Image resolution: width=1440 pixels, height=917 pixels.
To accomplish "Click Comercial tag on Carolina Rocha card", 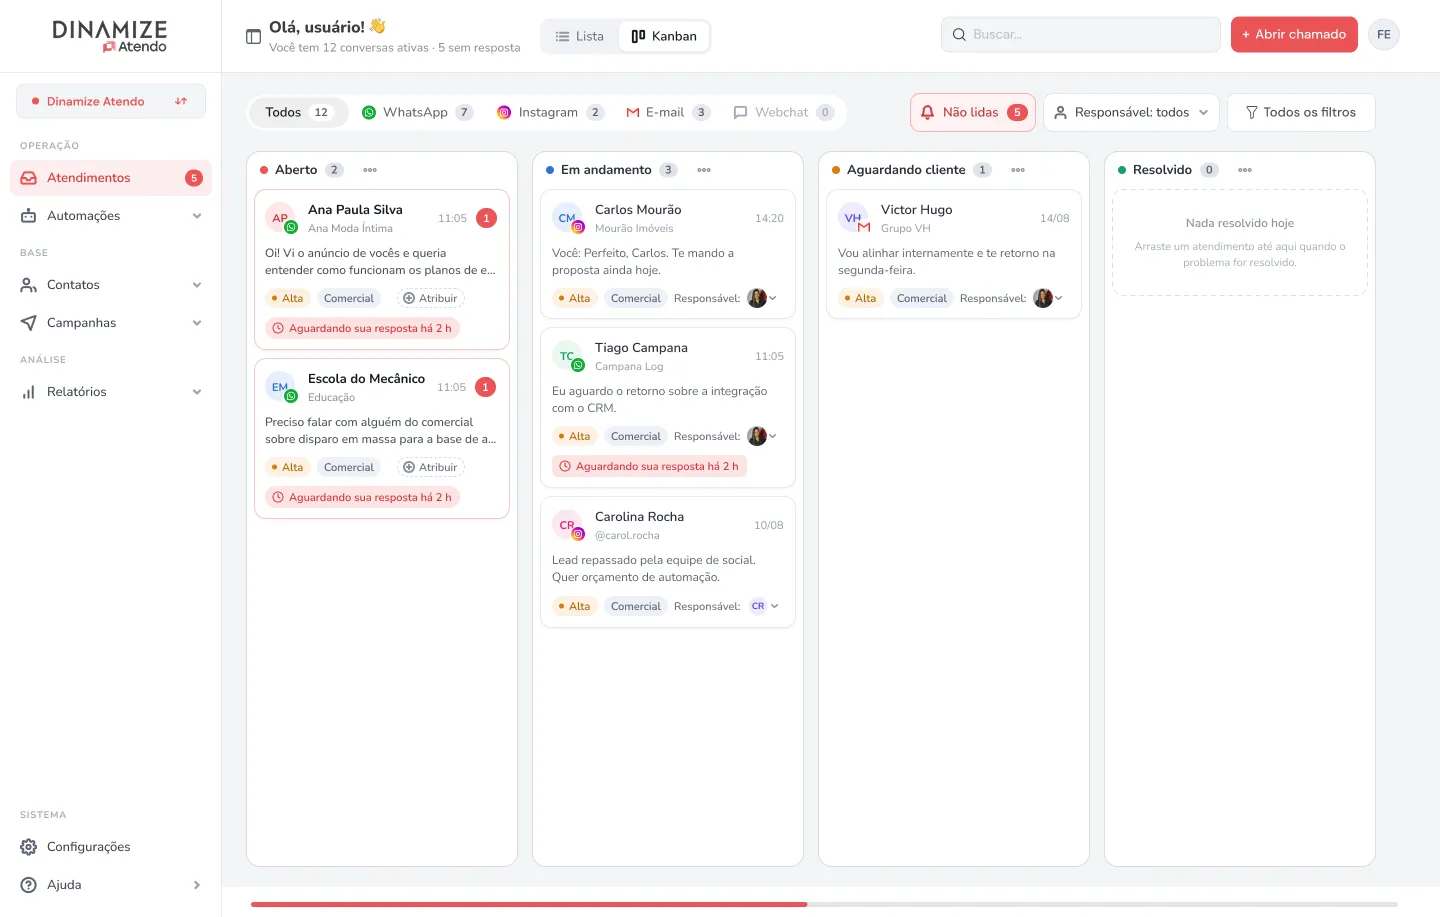I will coord(636,606).
